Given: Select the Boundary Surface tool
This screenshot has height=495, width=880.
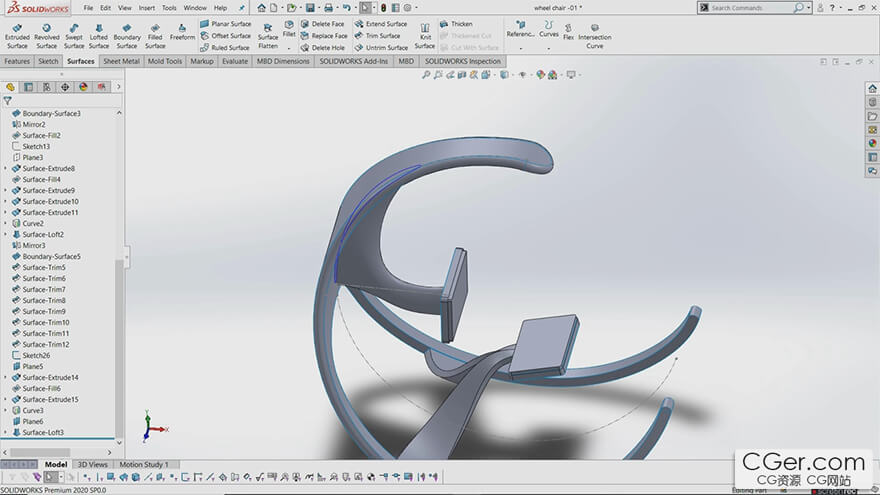Looking at the screenshot, I should coord(127,36).
